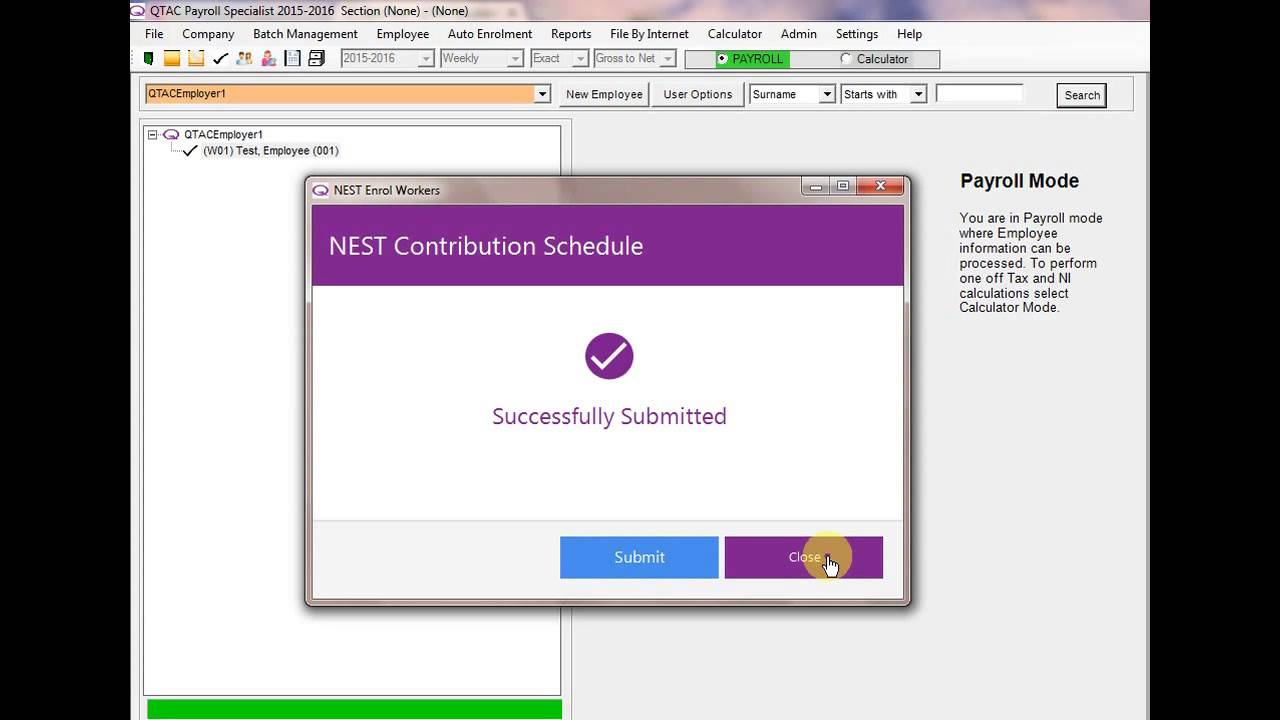Viewport: 1280px width, 720px height.
Task: Click the search text input field
Action: click(980, 94)
